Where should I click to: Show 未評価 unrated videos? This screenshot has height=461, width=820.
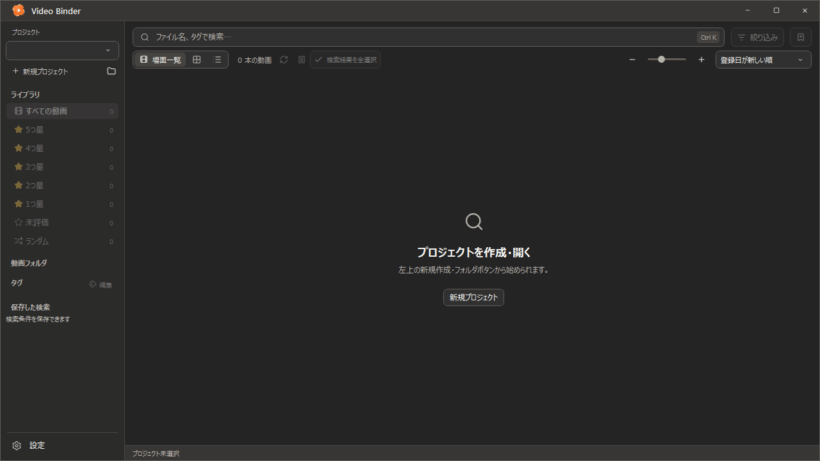click(x=62, y=223)
